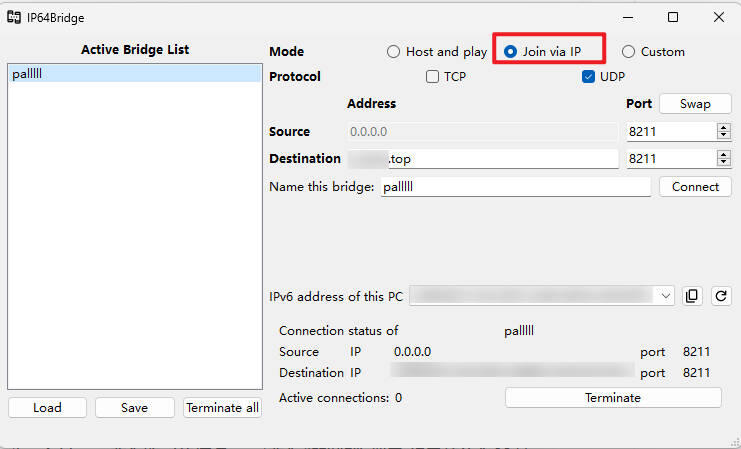The width and height of the screenshot is (741, 449).
Task: Enable the TCP protocol checkbox
Action: 433,76
